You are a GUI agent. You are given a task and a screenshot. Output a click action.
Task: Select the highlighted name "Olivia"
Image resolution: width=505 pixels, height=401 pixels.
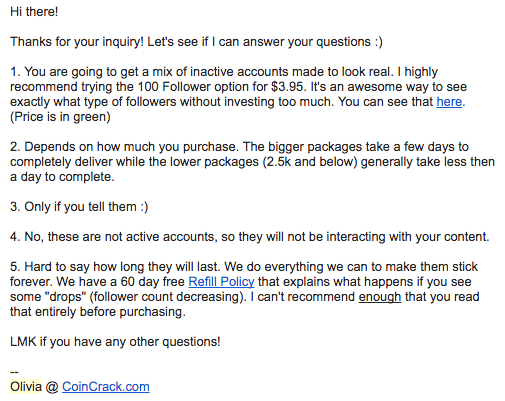click(x=26, y=387)
